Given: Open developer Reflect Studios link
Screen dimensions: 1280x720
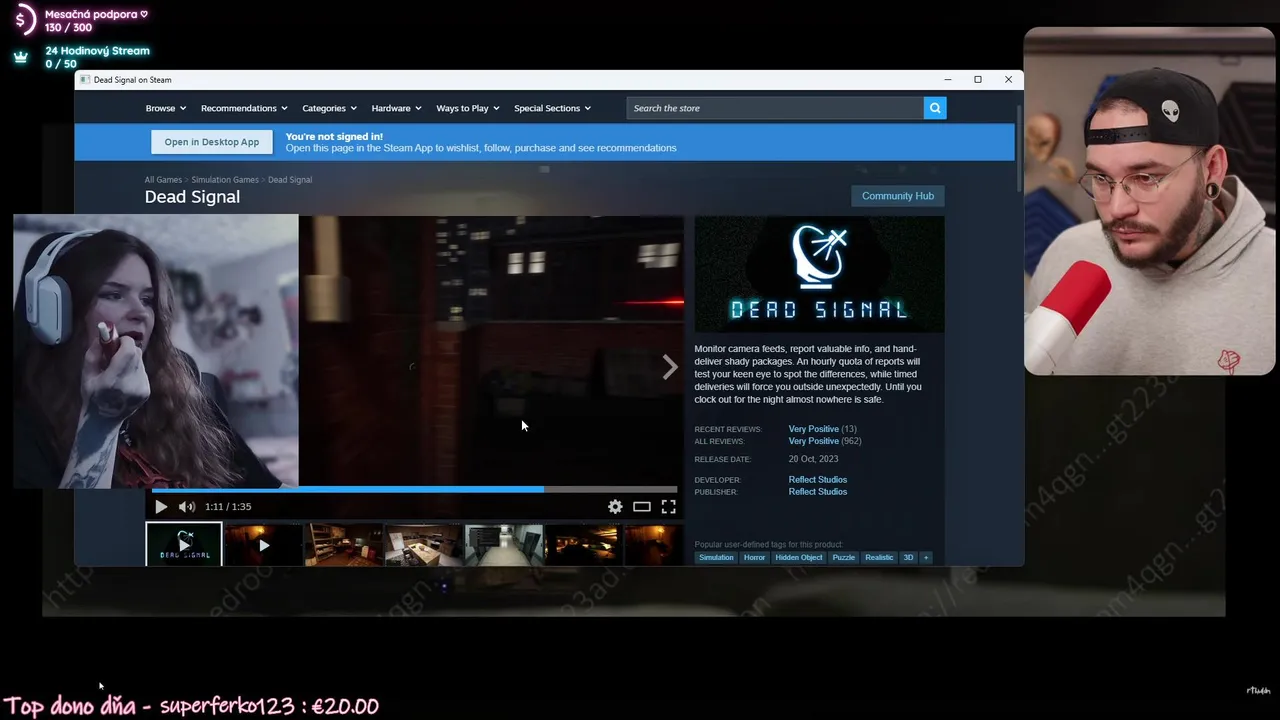Looking at the screenshot, I should 817,480.
